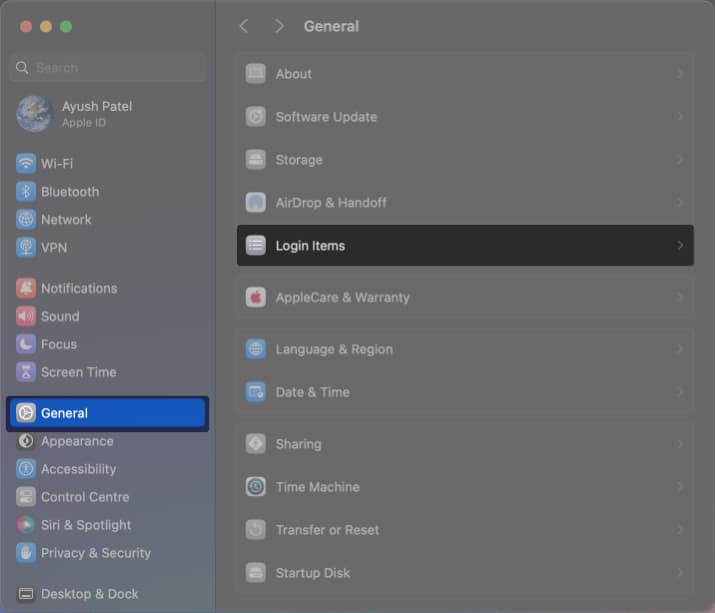Image resolution: width=715 pixels, height=613 pixels.
Task: Click the Search field
Action: [108, 68]
